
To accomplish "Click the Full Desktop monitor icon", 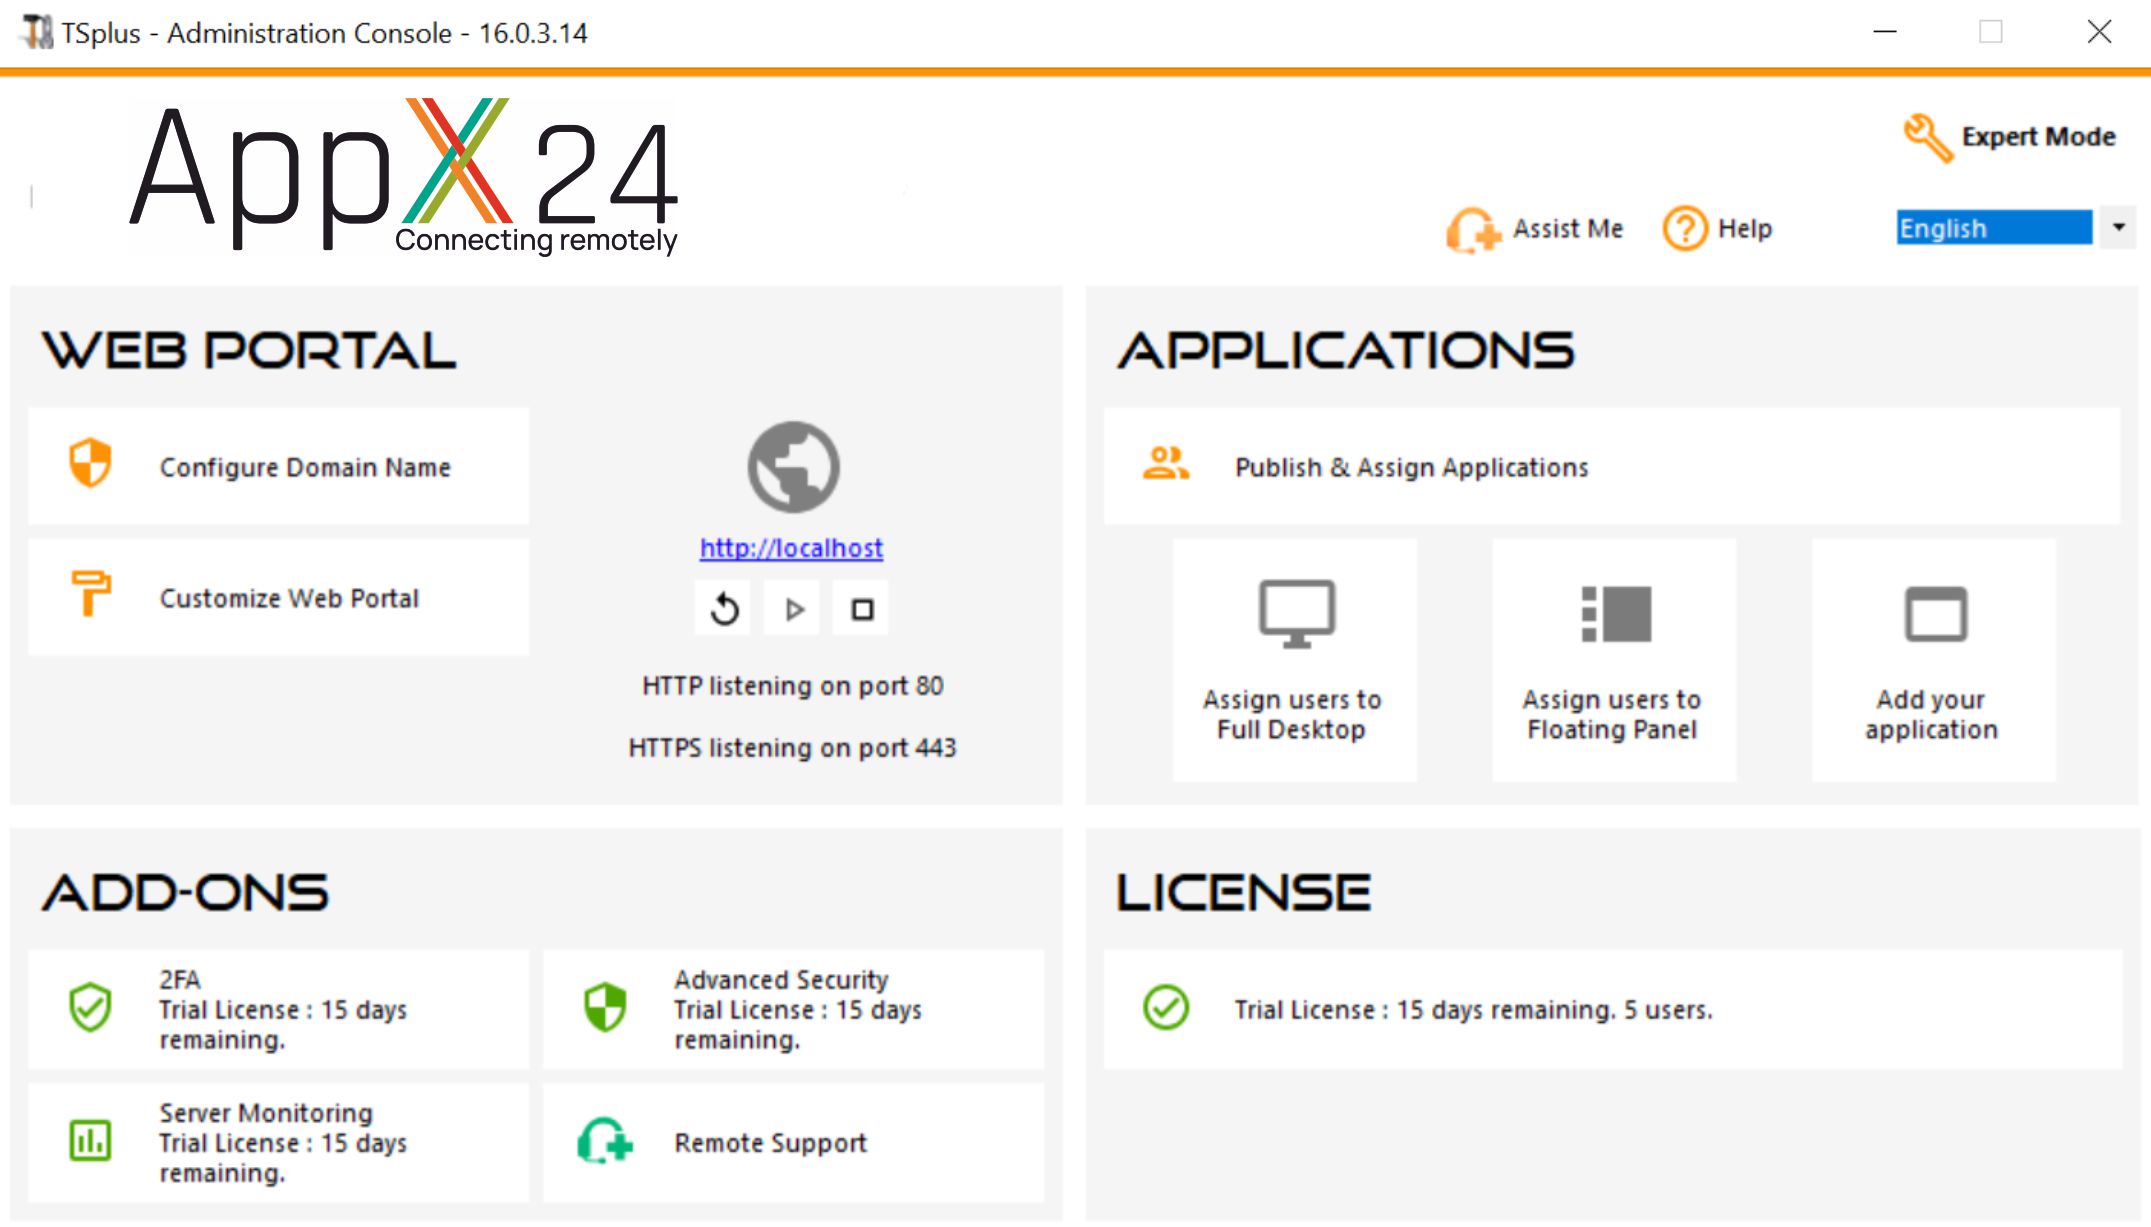I will [x=1296, y=613].
